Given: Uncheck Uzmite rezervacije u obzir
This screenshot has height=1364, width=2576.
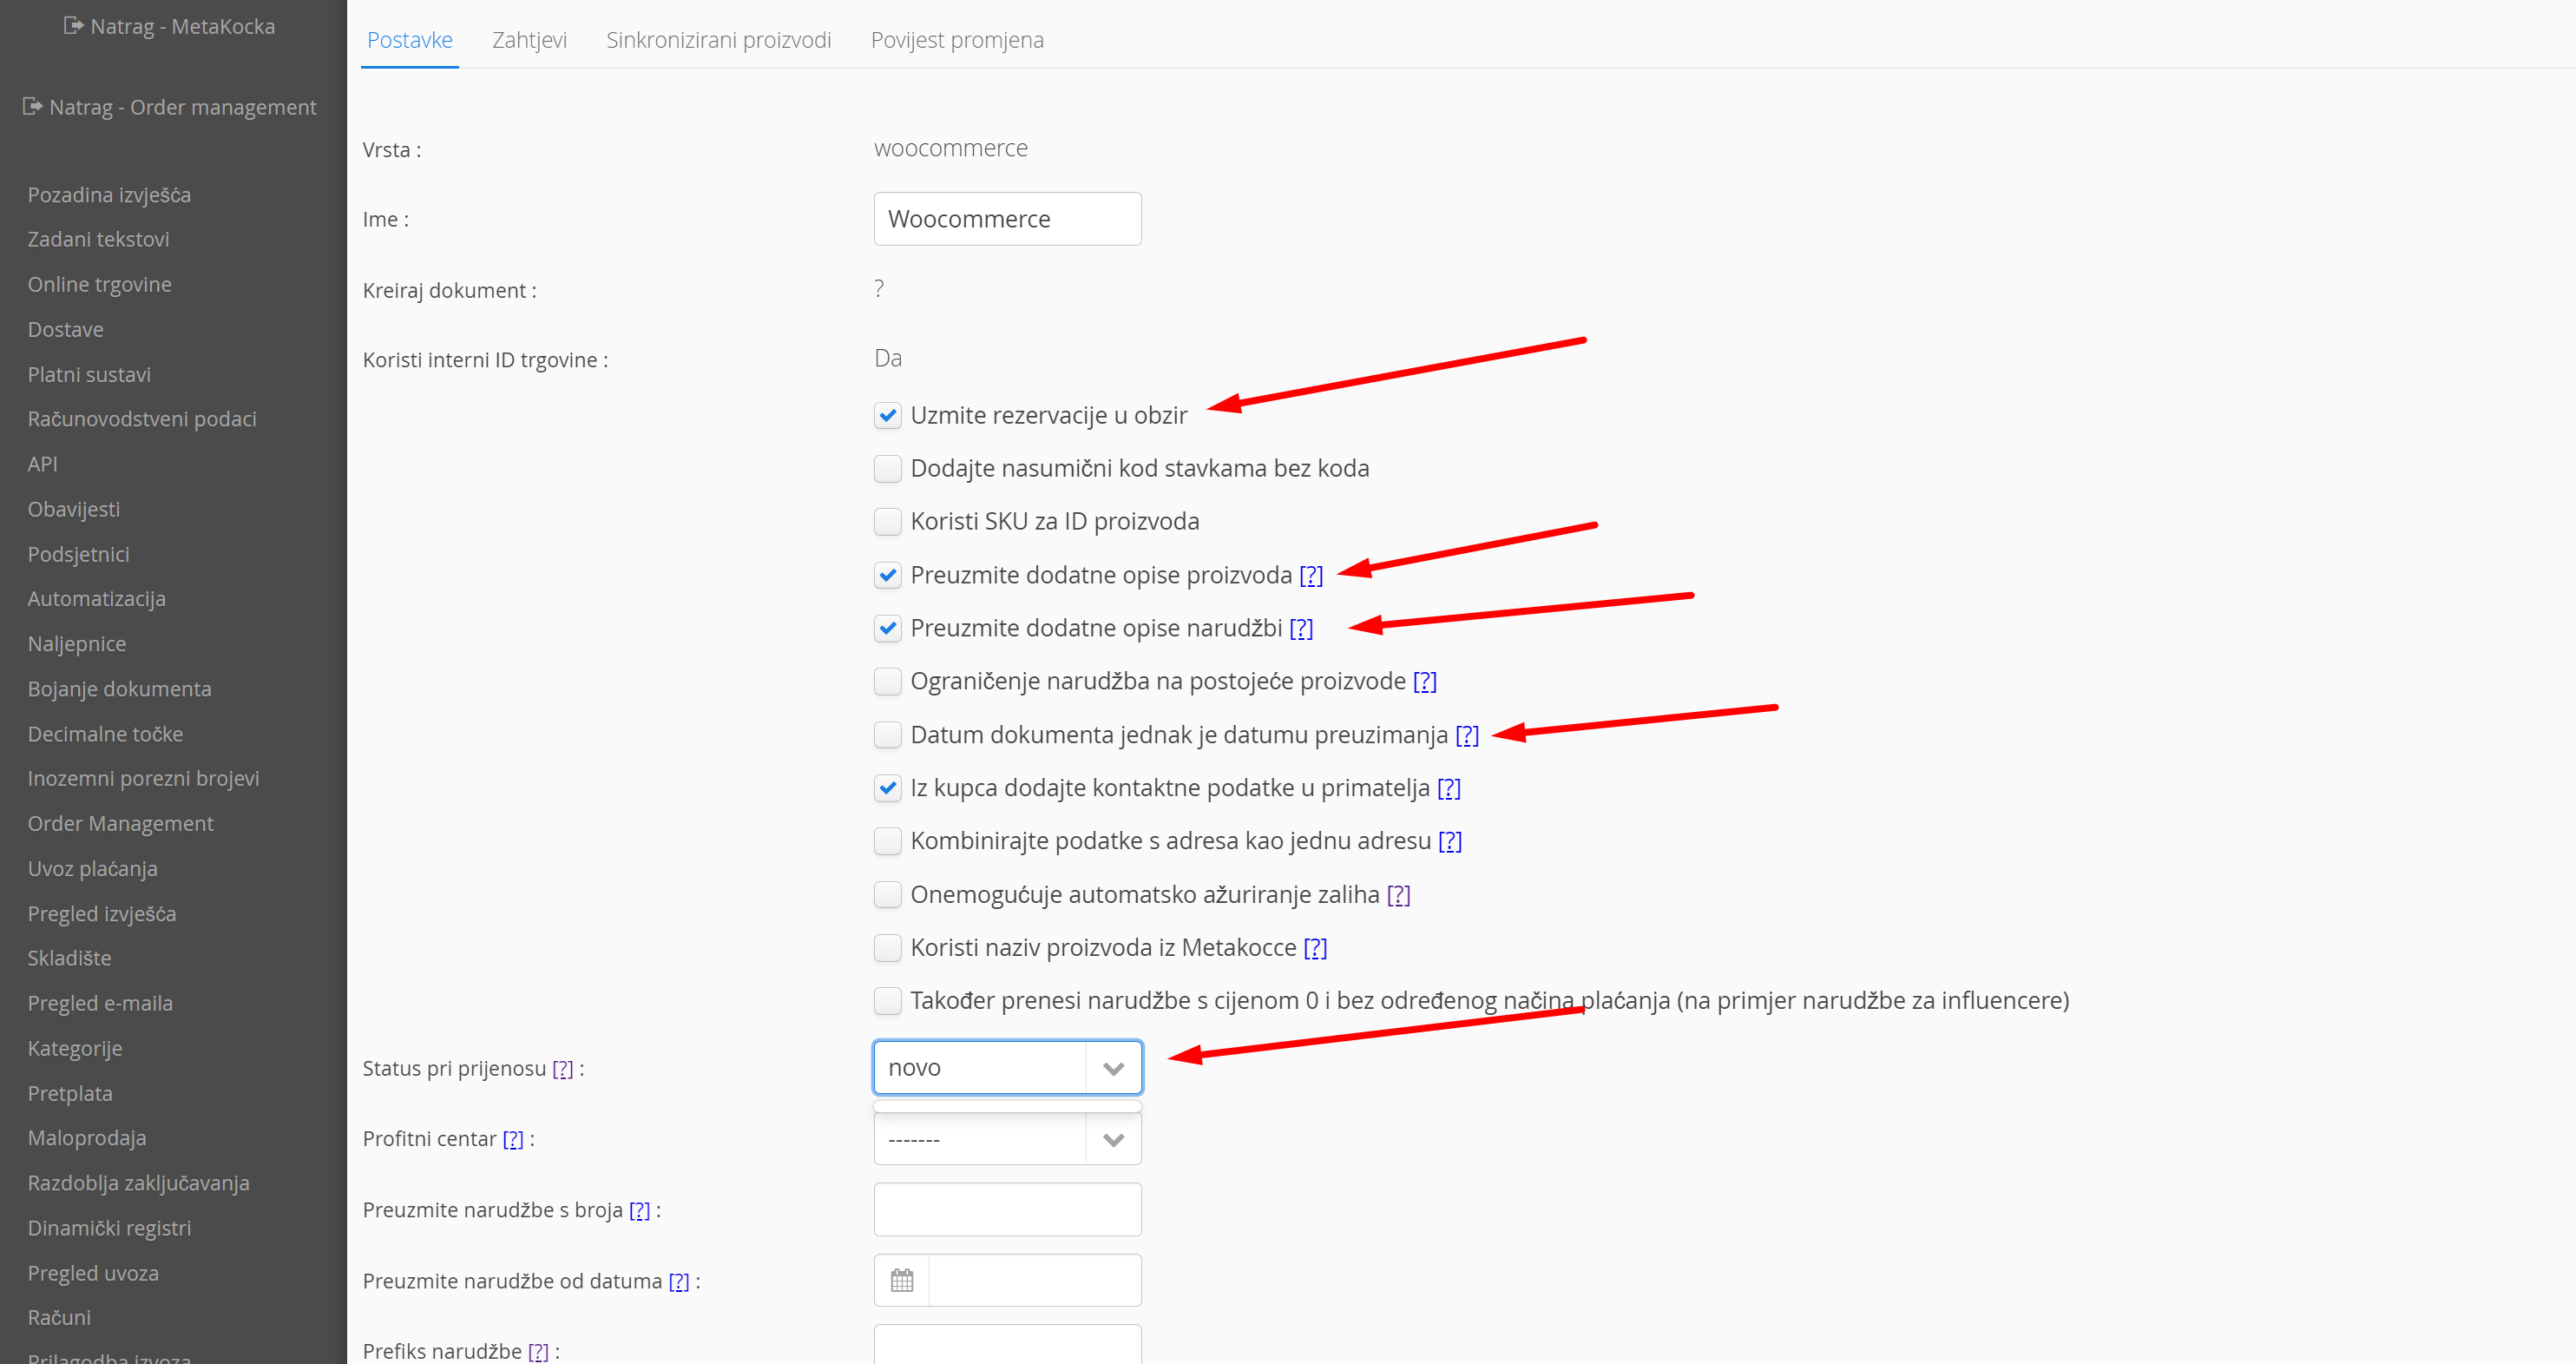Looking at the screenshot, I should pos(887,415).
